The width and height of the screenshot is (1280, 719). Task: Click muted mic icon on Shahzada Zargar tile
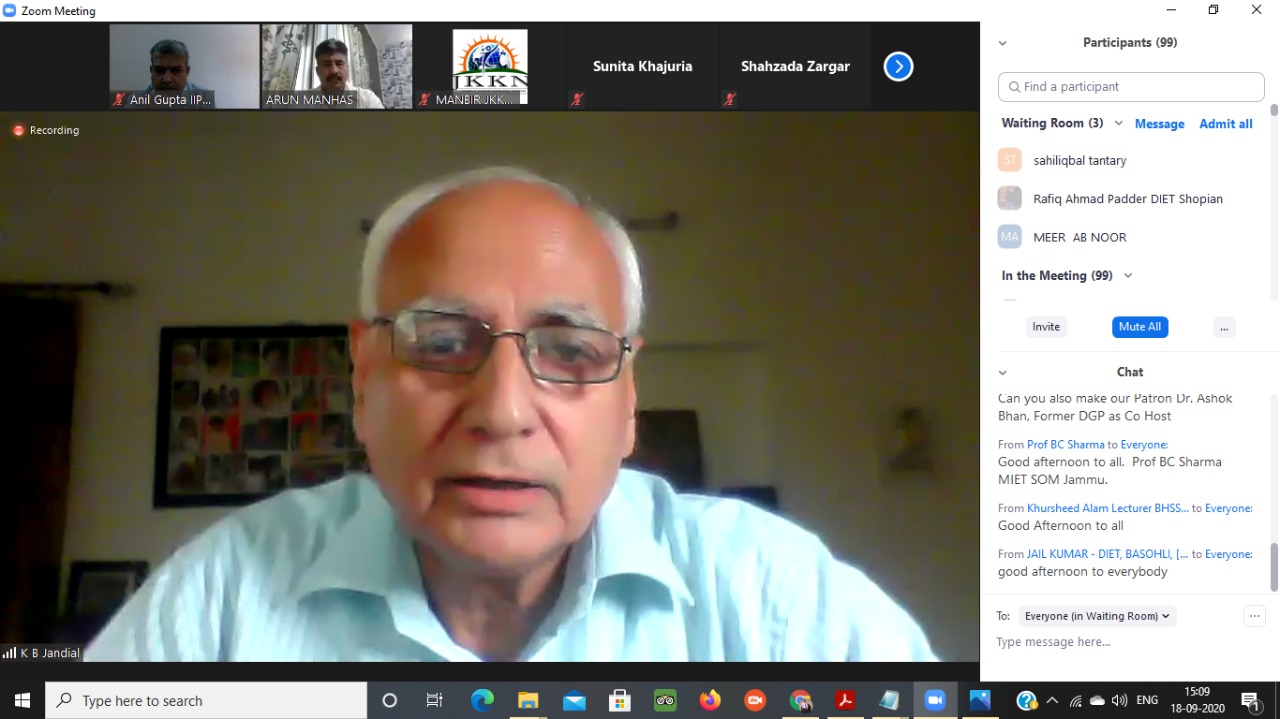pos(730,100)
